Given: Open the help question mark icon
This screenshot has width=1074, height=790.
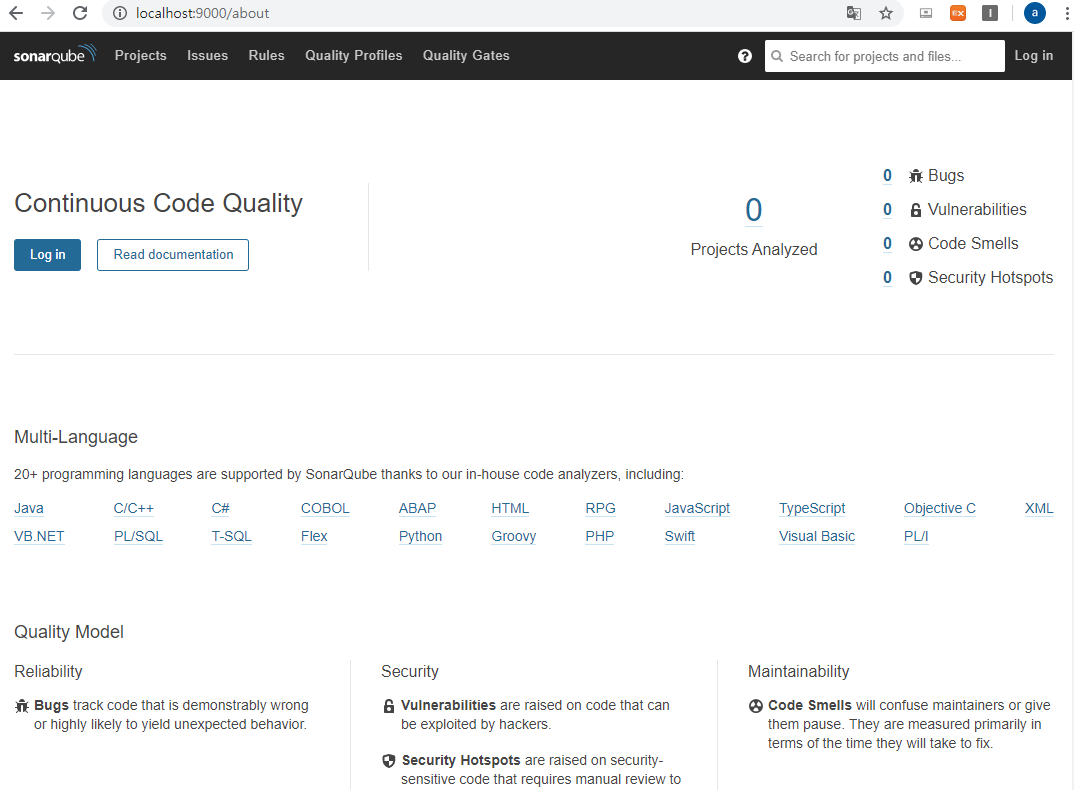Looking at the screenshot, I should coord(745,56).
